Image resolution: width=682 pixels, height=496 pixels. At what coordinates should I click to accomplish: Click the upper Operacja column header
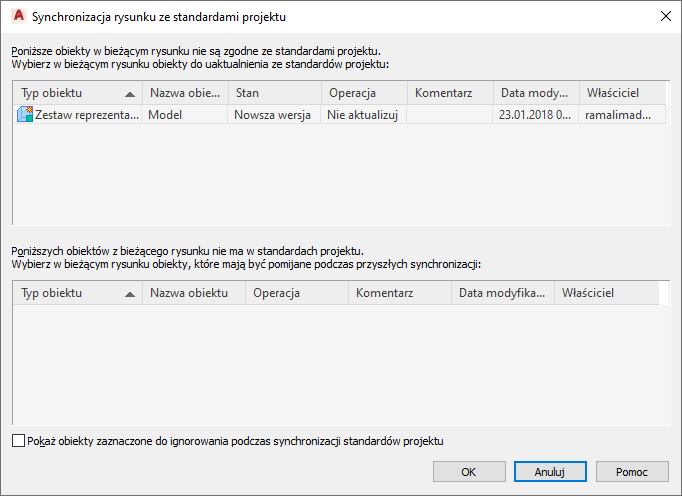click(x=364, y=92)
